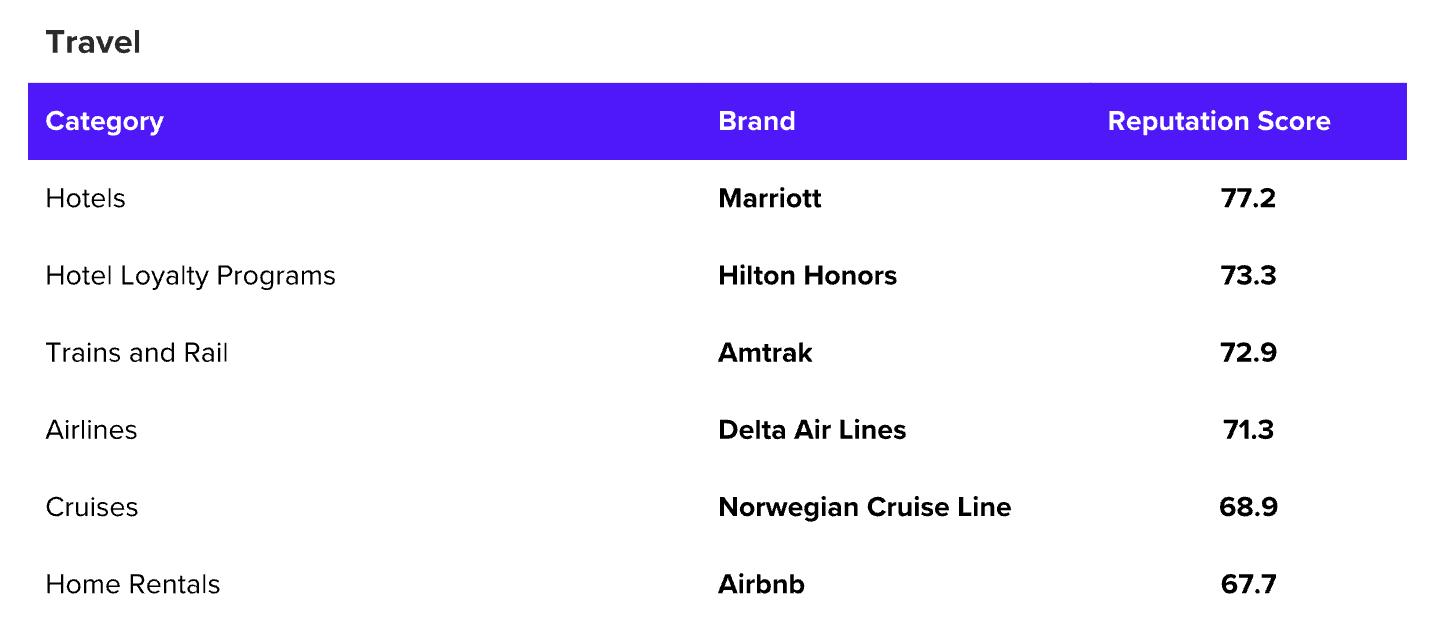This screenshot has width=1434, height=638.
Task: Click the Airbnb brand name
Action: [x=761, y=584]
